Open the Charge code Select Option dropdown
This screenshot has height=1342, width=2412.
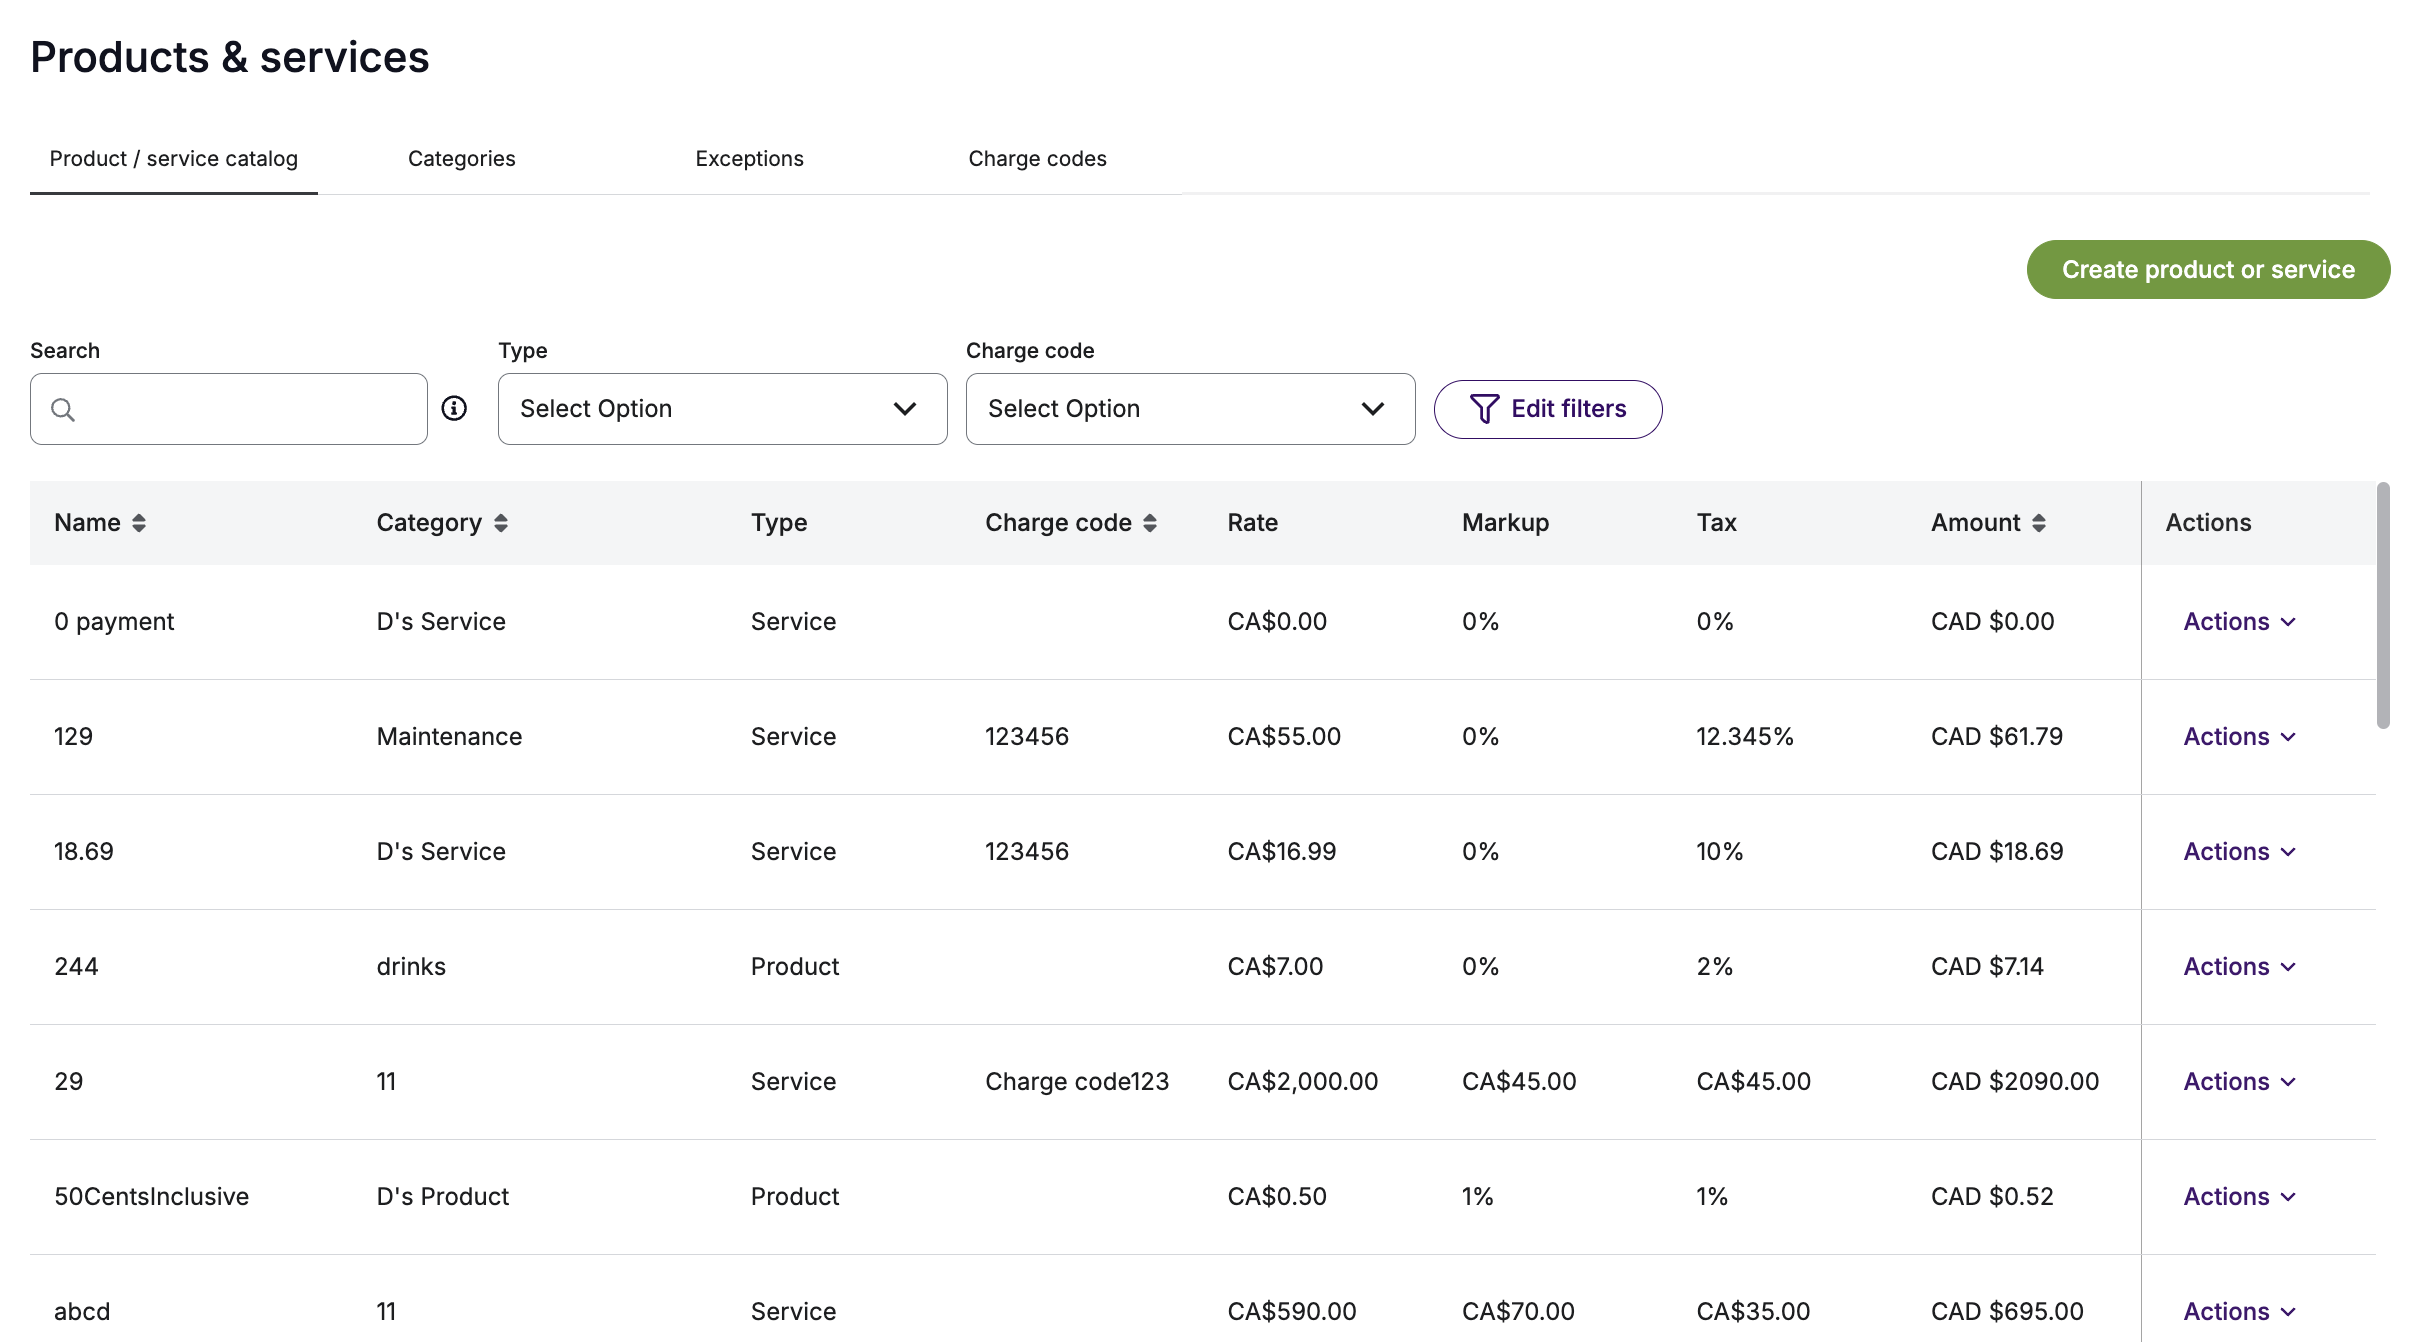click(1190, 409)
